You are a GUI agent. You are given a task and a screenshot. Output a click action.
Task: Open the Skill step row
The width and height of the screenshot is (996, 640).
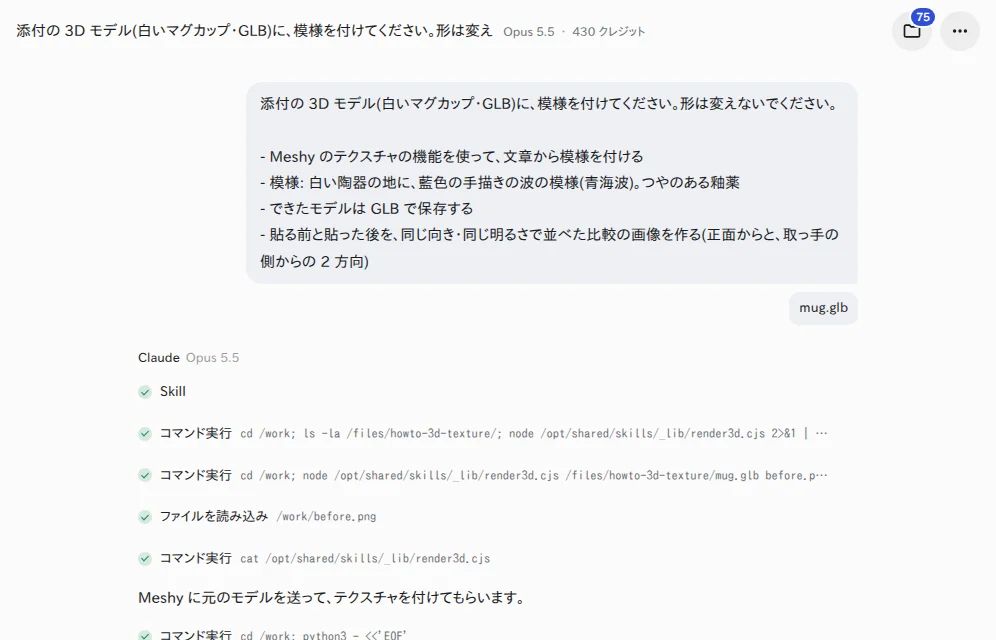[162, 392]
